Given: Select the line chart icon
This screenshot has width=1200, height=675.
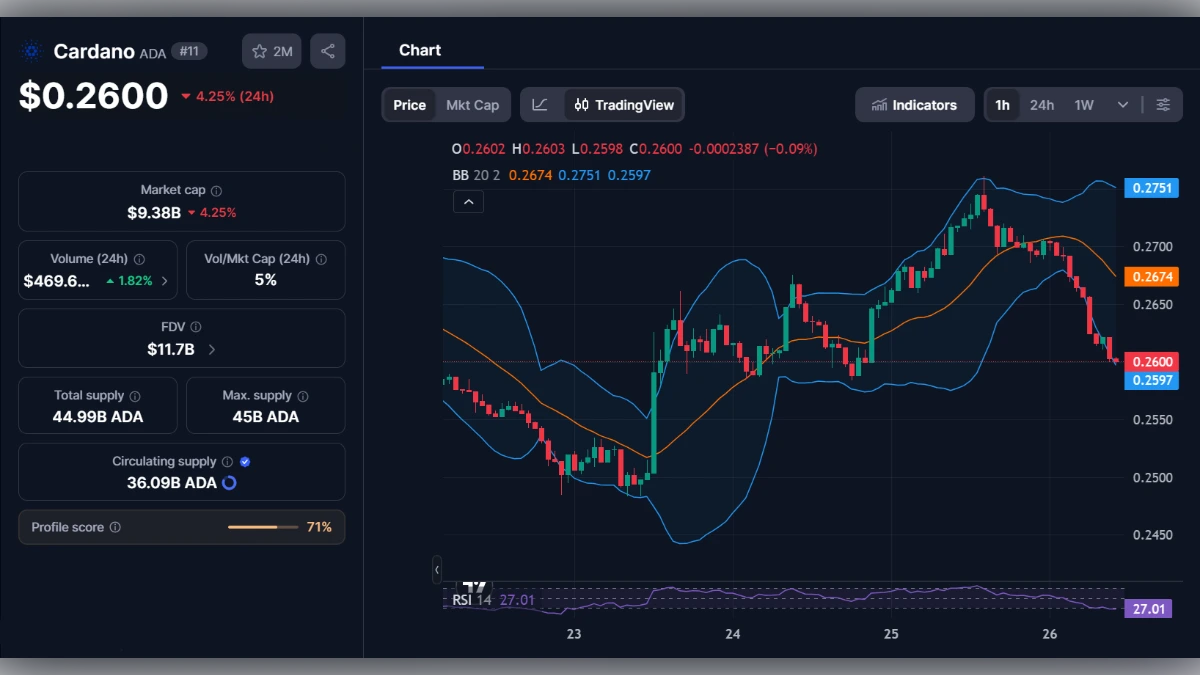Looking at the screenshot, I should (x=540, y=104).
